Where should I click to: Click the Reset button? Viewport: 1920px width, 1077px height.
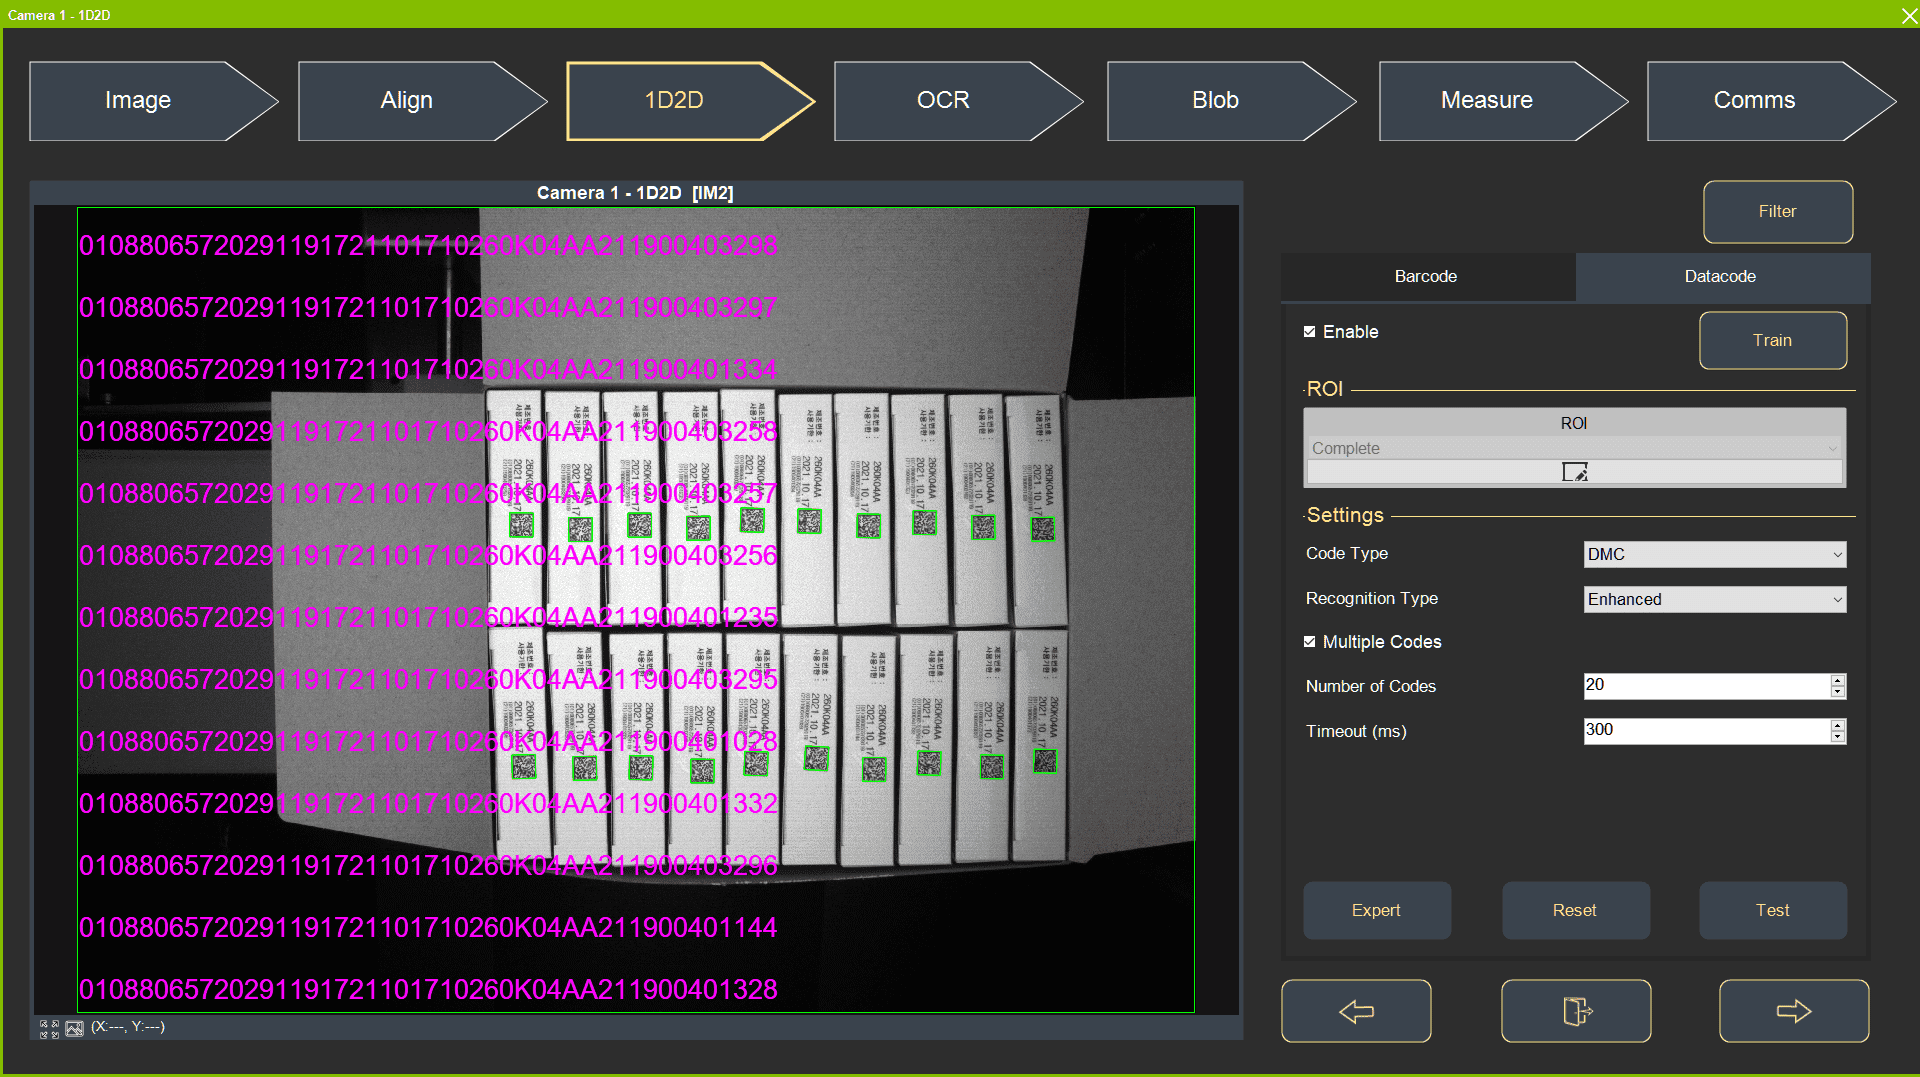(1576, 911)
